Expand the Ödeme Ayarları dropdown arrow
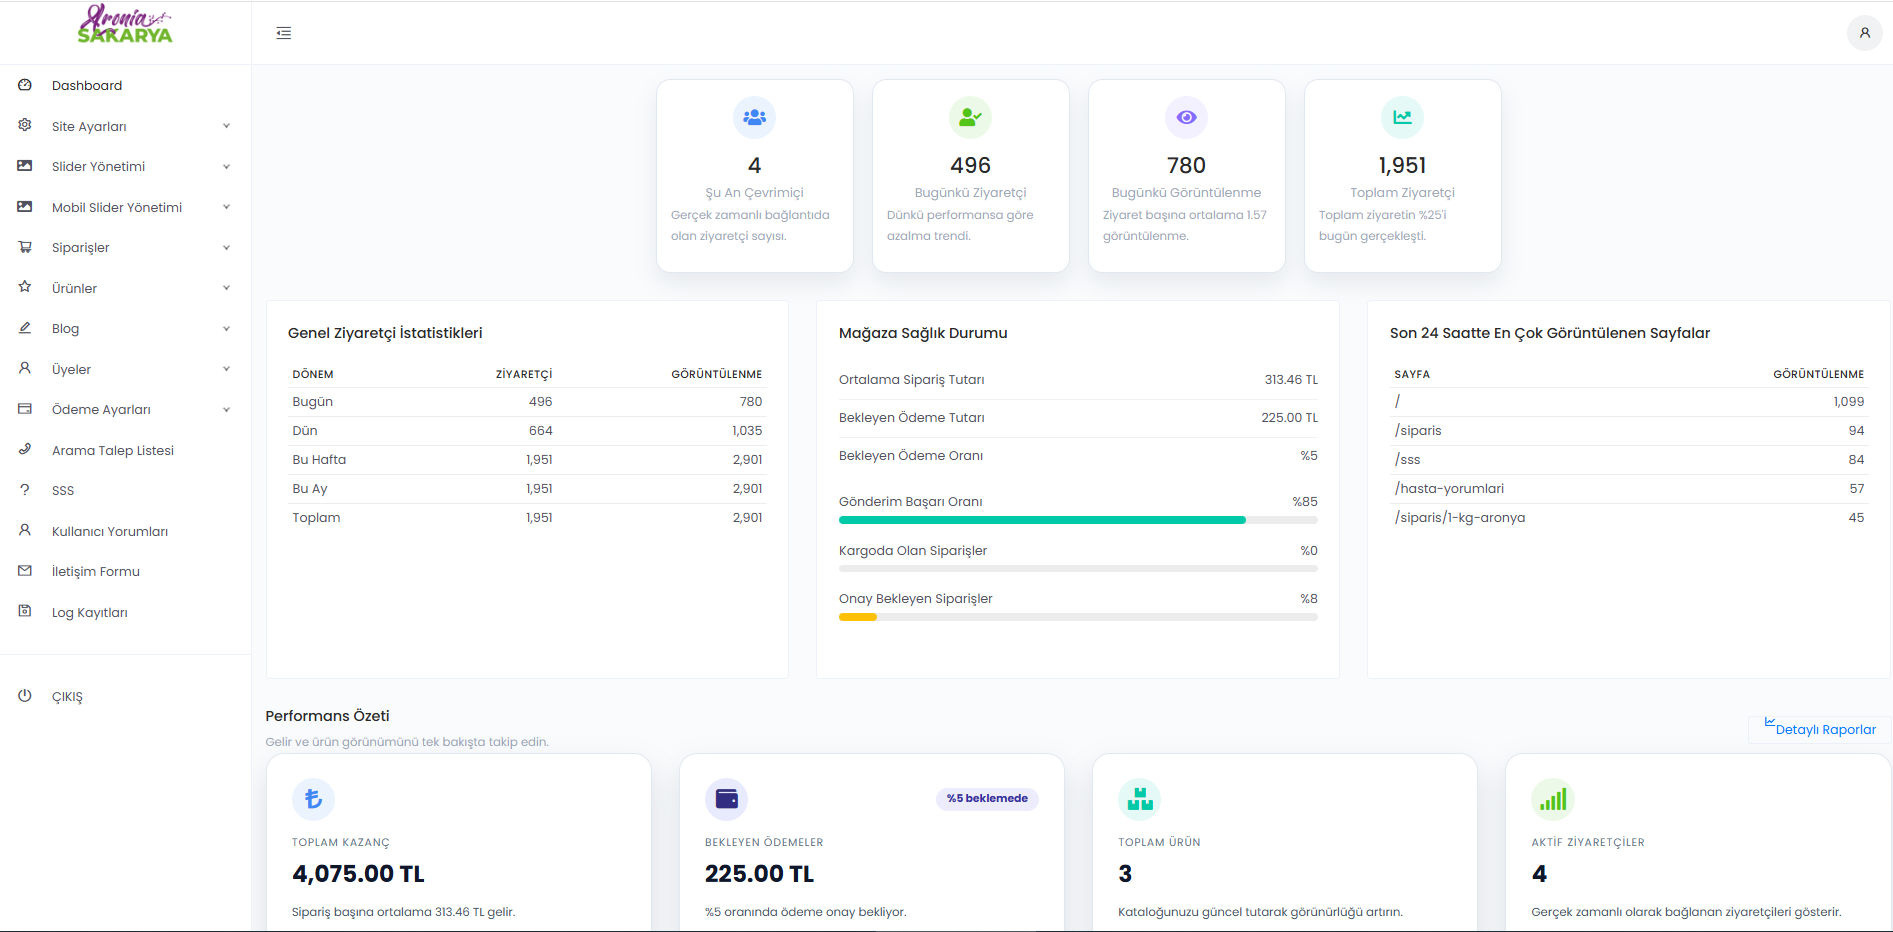This screenshot has width=1893, height=932. point(227,410)
